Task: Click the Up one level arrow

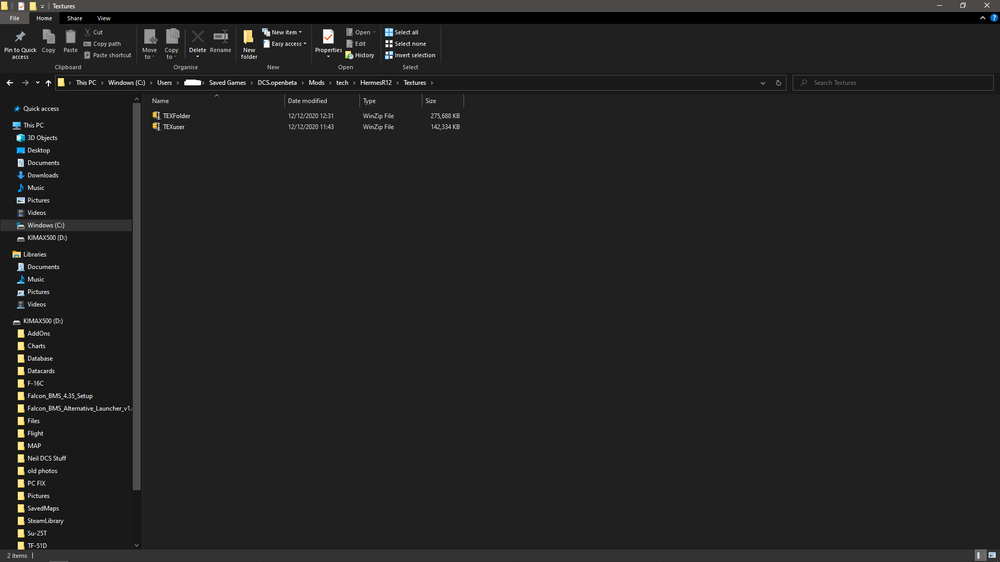Action: 48,83
